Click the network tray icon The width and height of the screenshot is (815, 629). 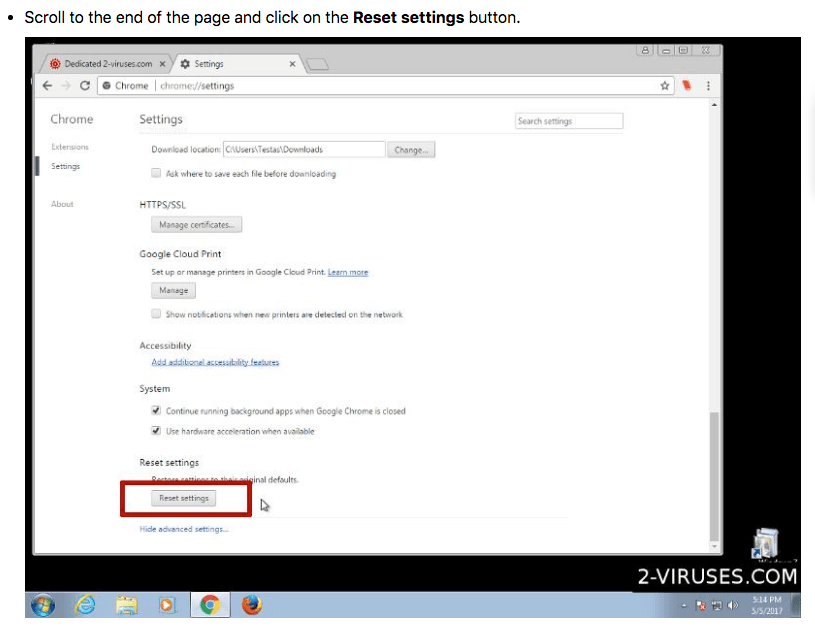[x=717, y=606]
